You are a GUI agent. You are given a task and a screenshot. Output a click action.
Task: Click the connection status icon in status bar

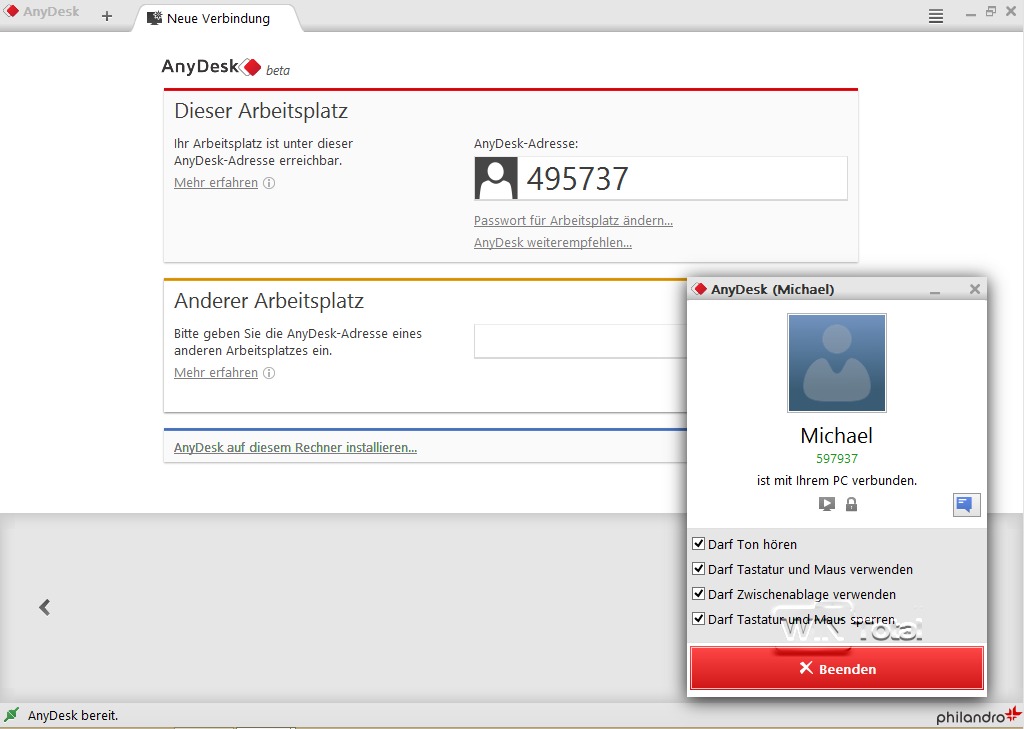12,715
